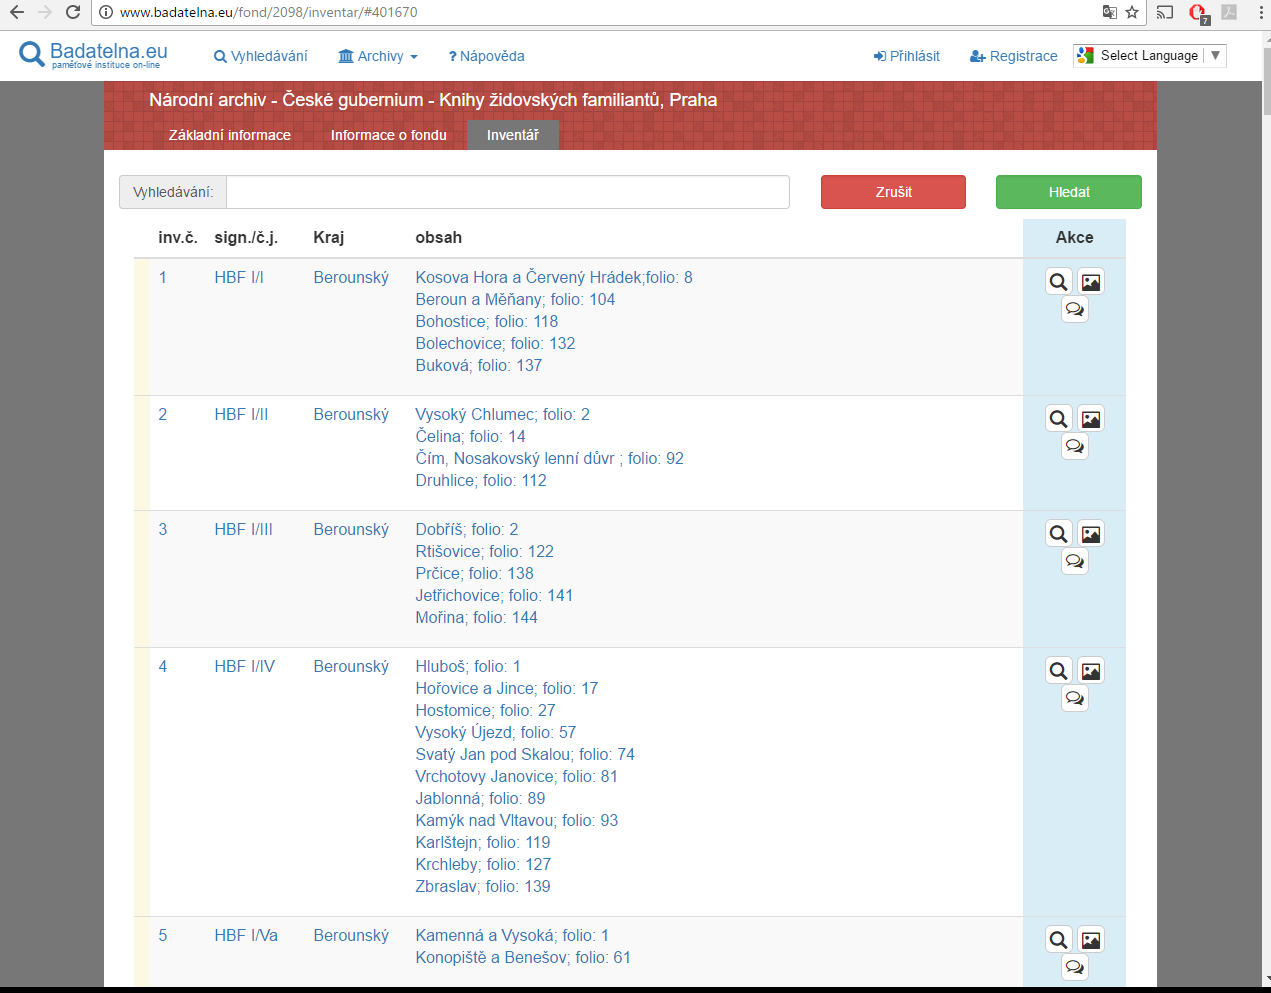
Task: Switch to the Základní informace tab
Action: pos(230,135)
